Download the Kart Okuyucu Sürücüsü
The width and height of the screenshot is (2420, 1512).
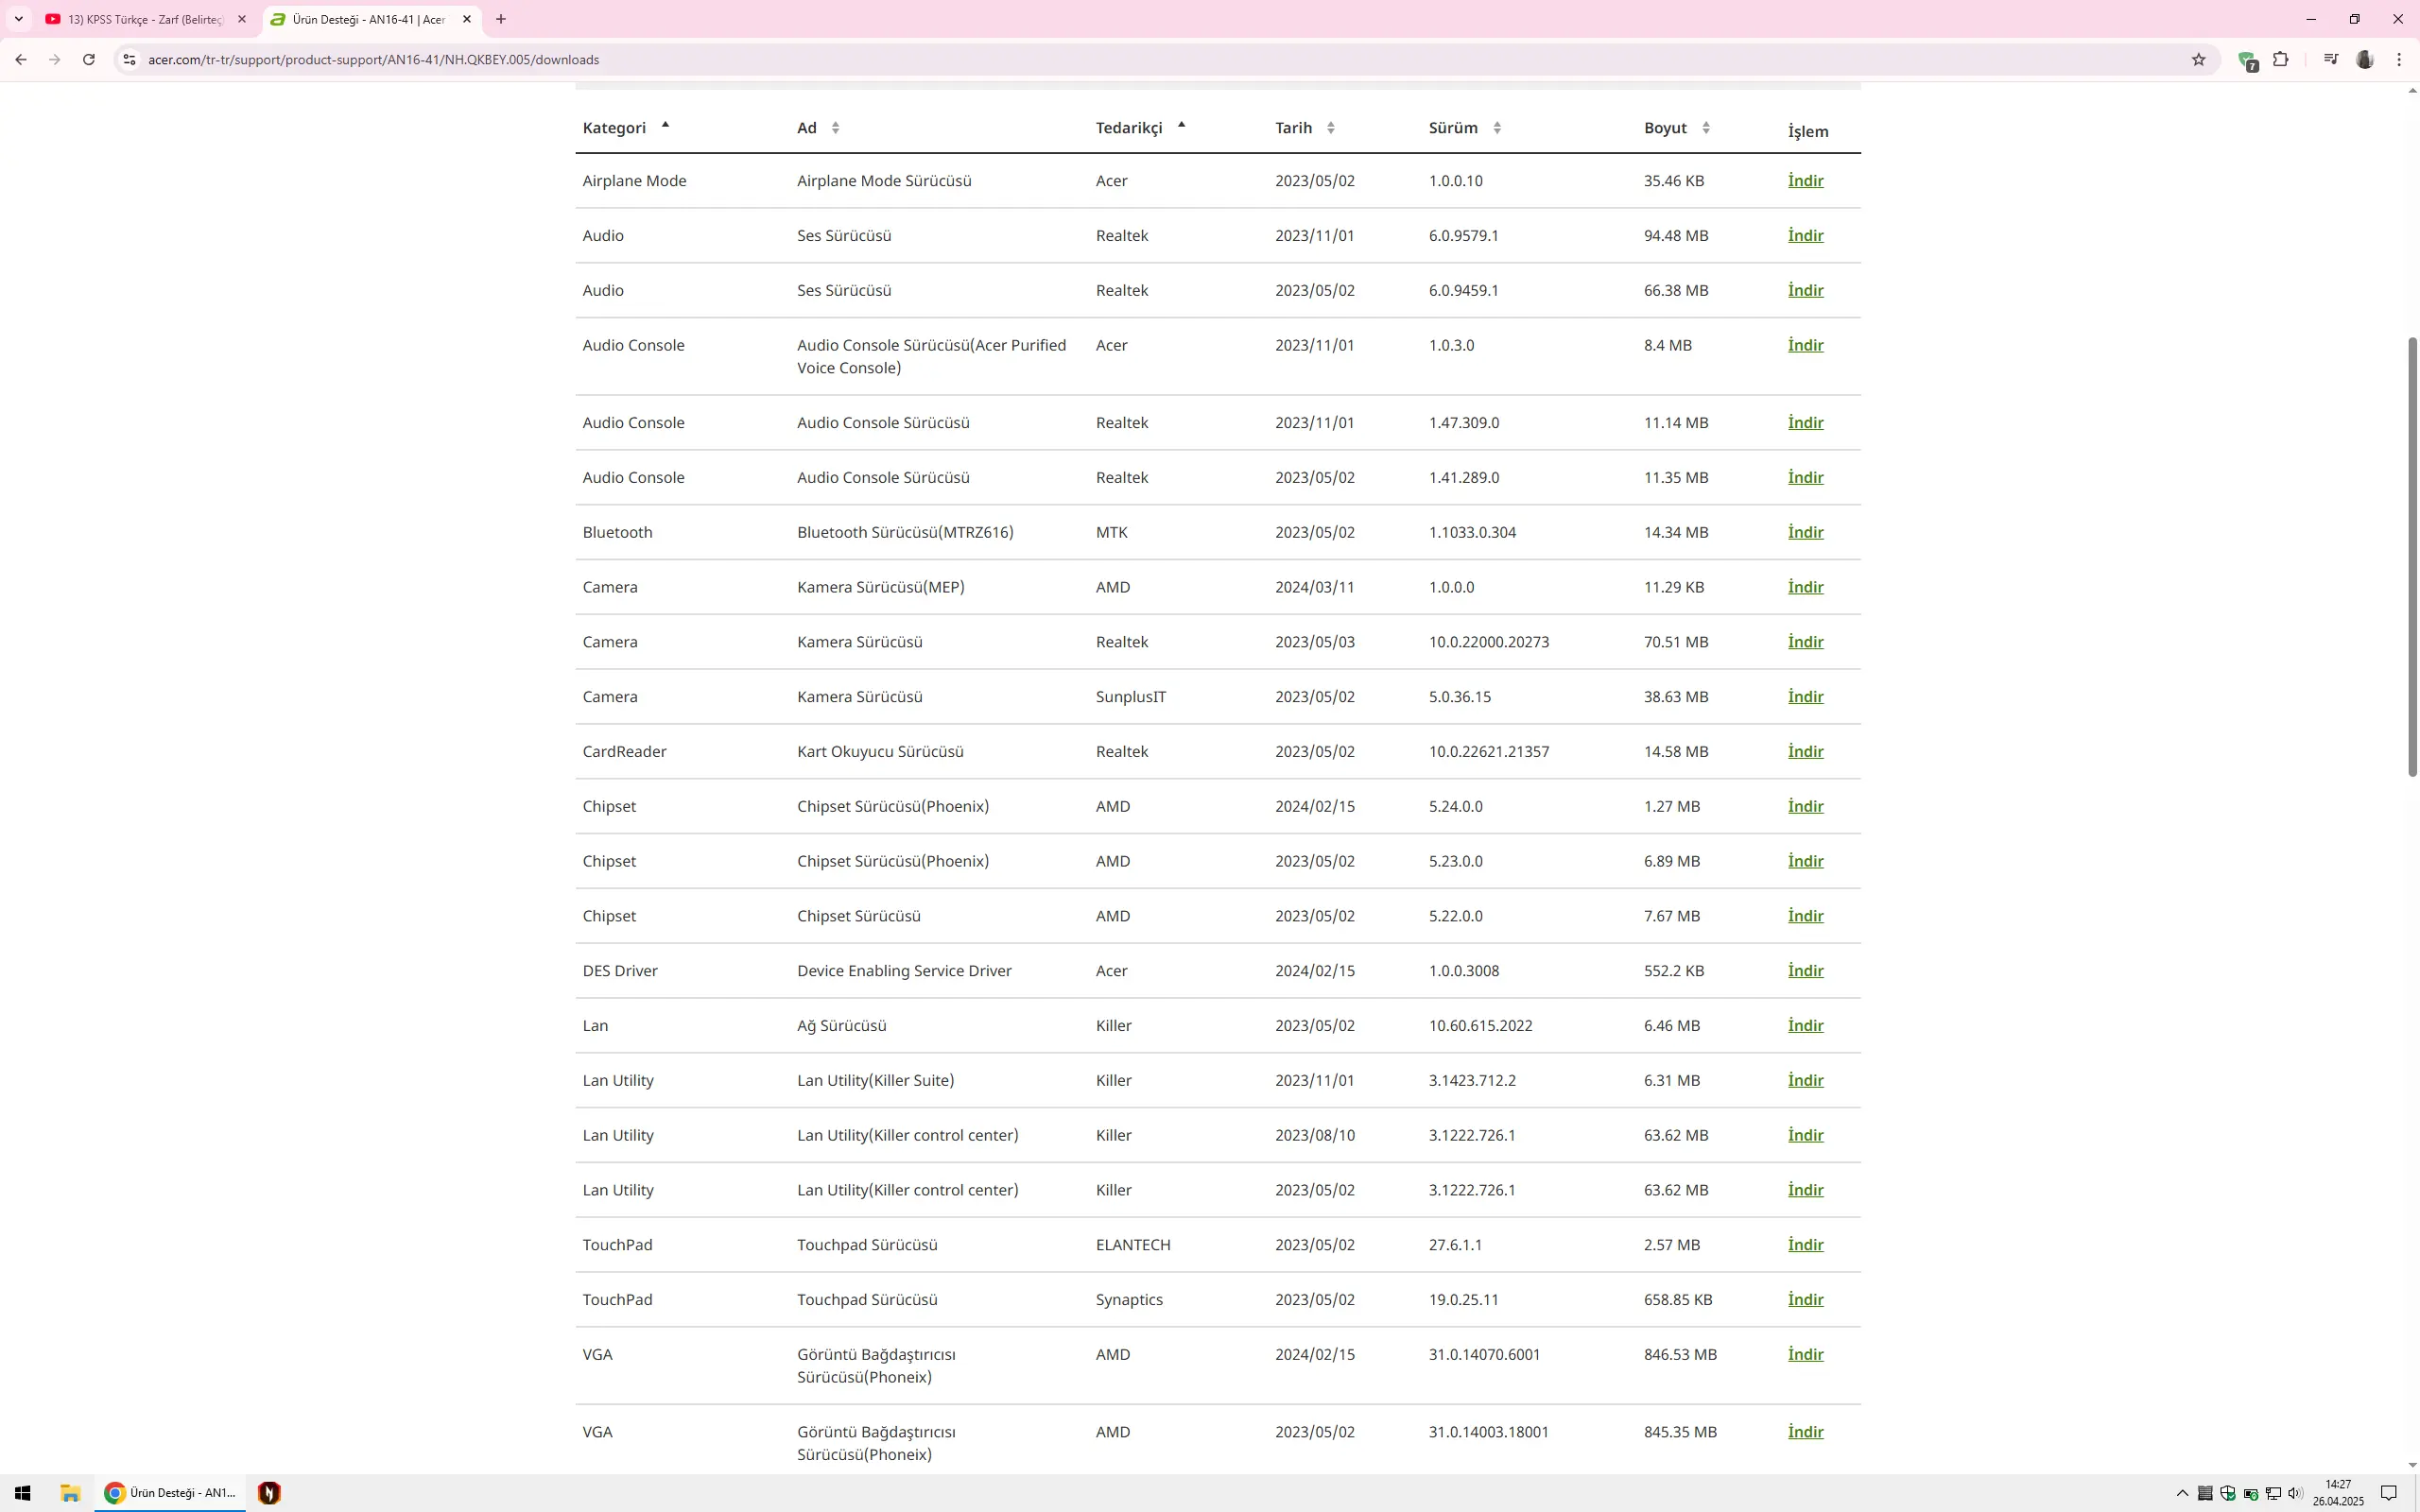[1805, 751]
